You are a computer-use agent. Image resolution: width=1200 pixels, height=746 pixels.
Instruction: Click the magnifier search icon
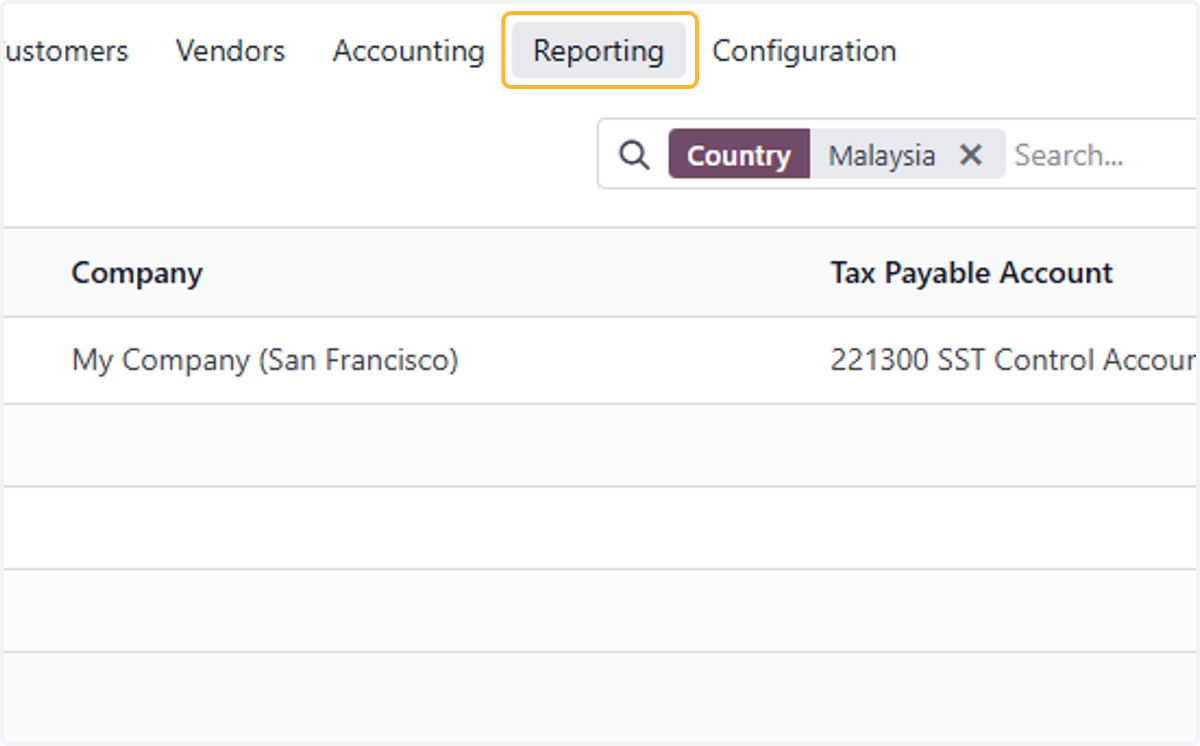pos(634,155)
